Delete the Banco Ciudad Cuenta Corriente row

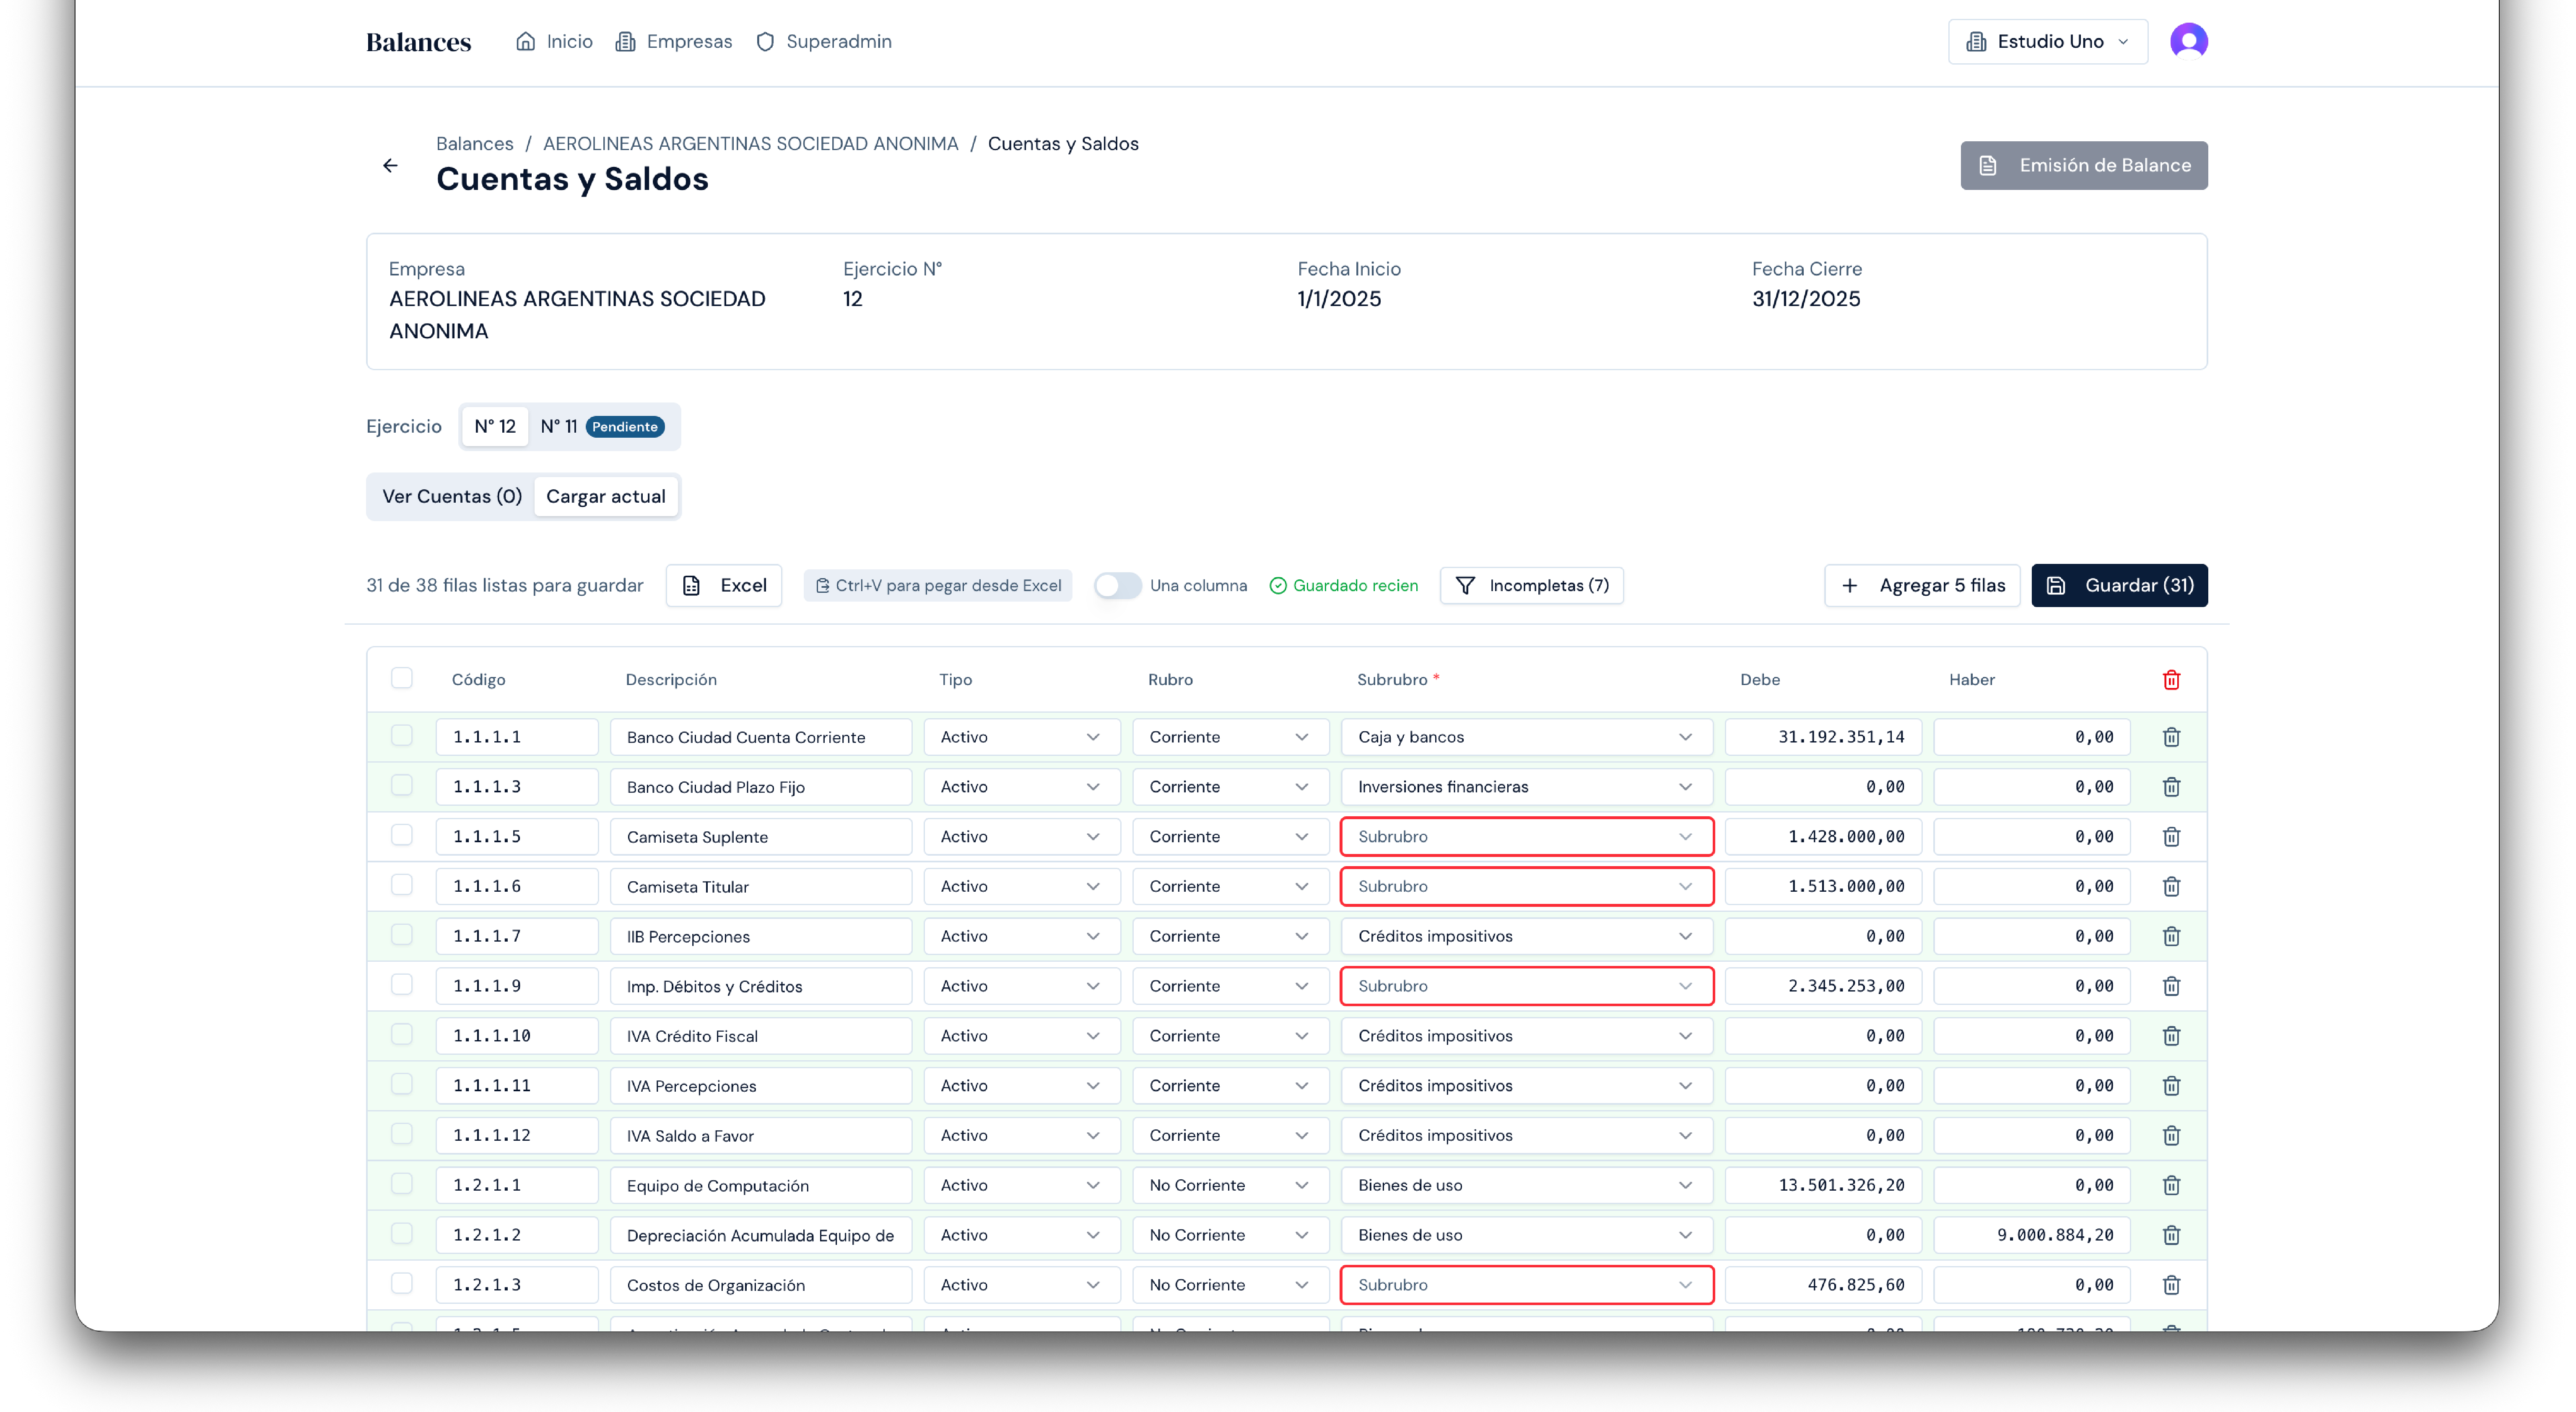pos(2171,737)
